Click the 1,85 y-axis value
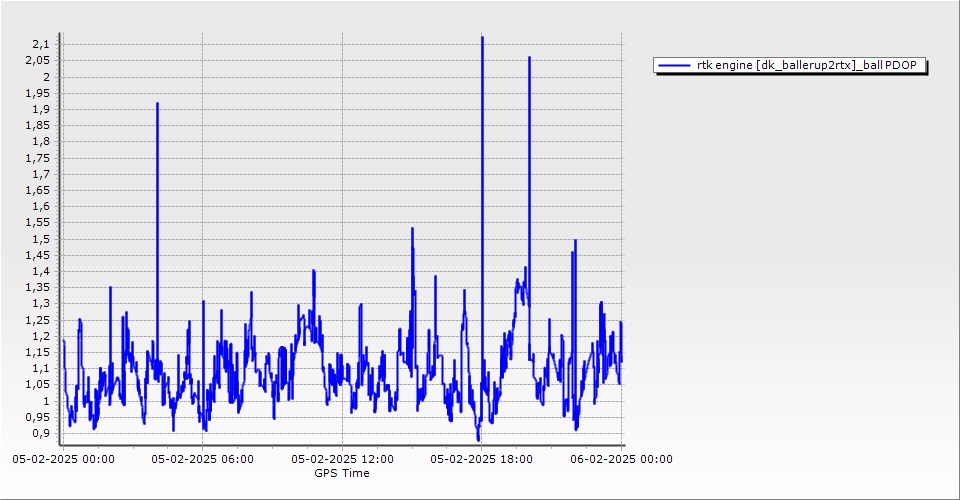 click(x=37, y=125)
